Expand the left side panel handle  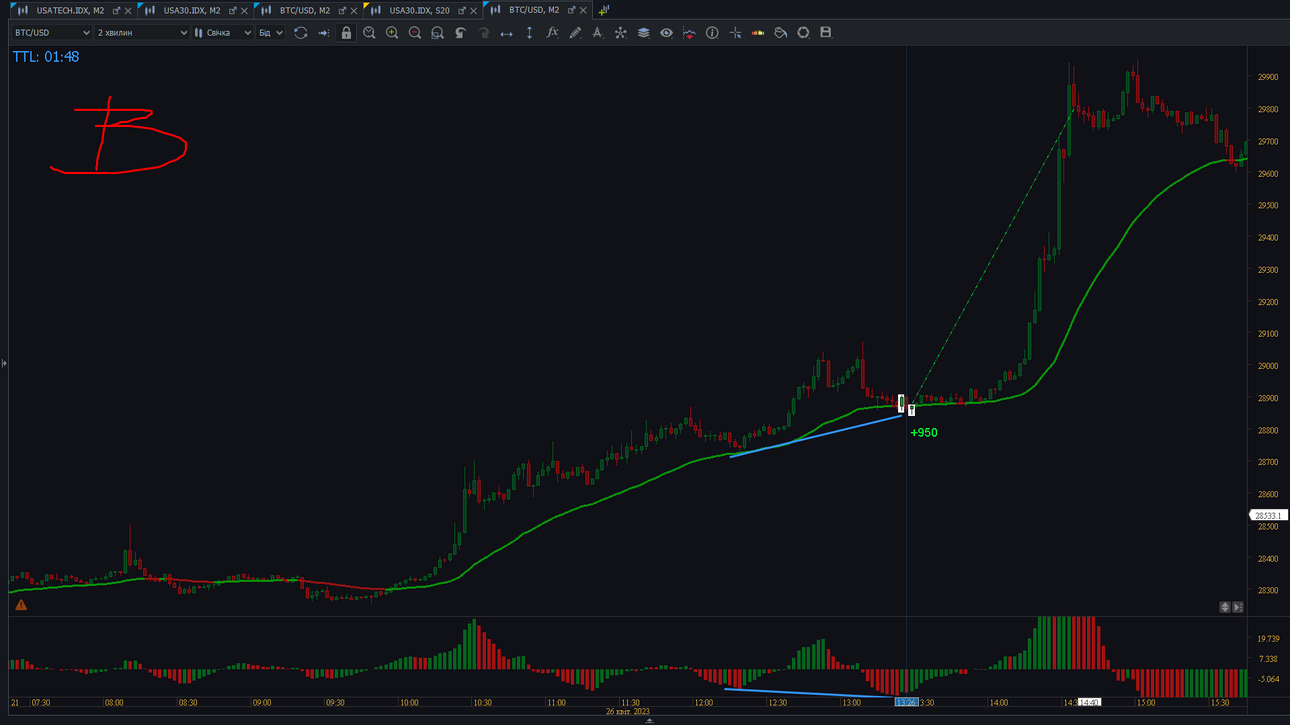point(4,363)
